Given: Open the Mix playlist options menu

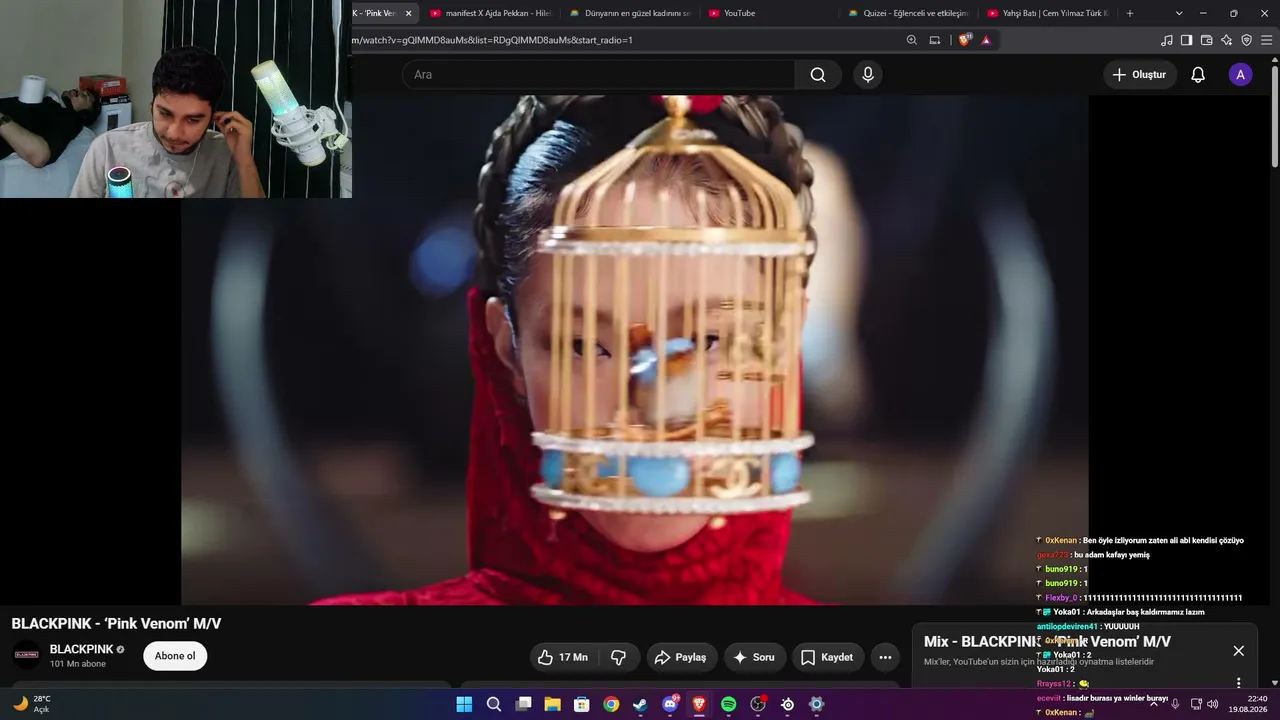Looking at the screenshot, I should [1238, 683].
